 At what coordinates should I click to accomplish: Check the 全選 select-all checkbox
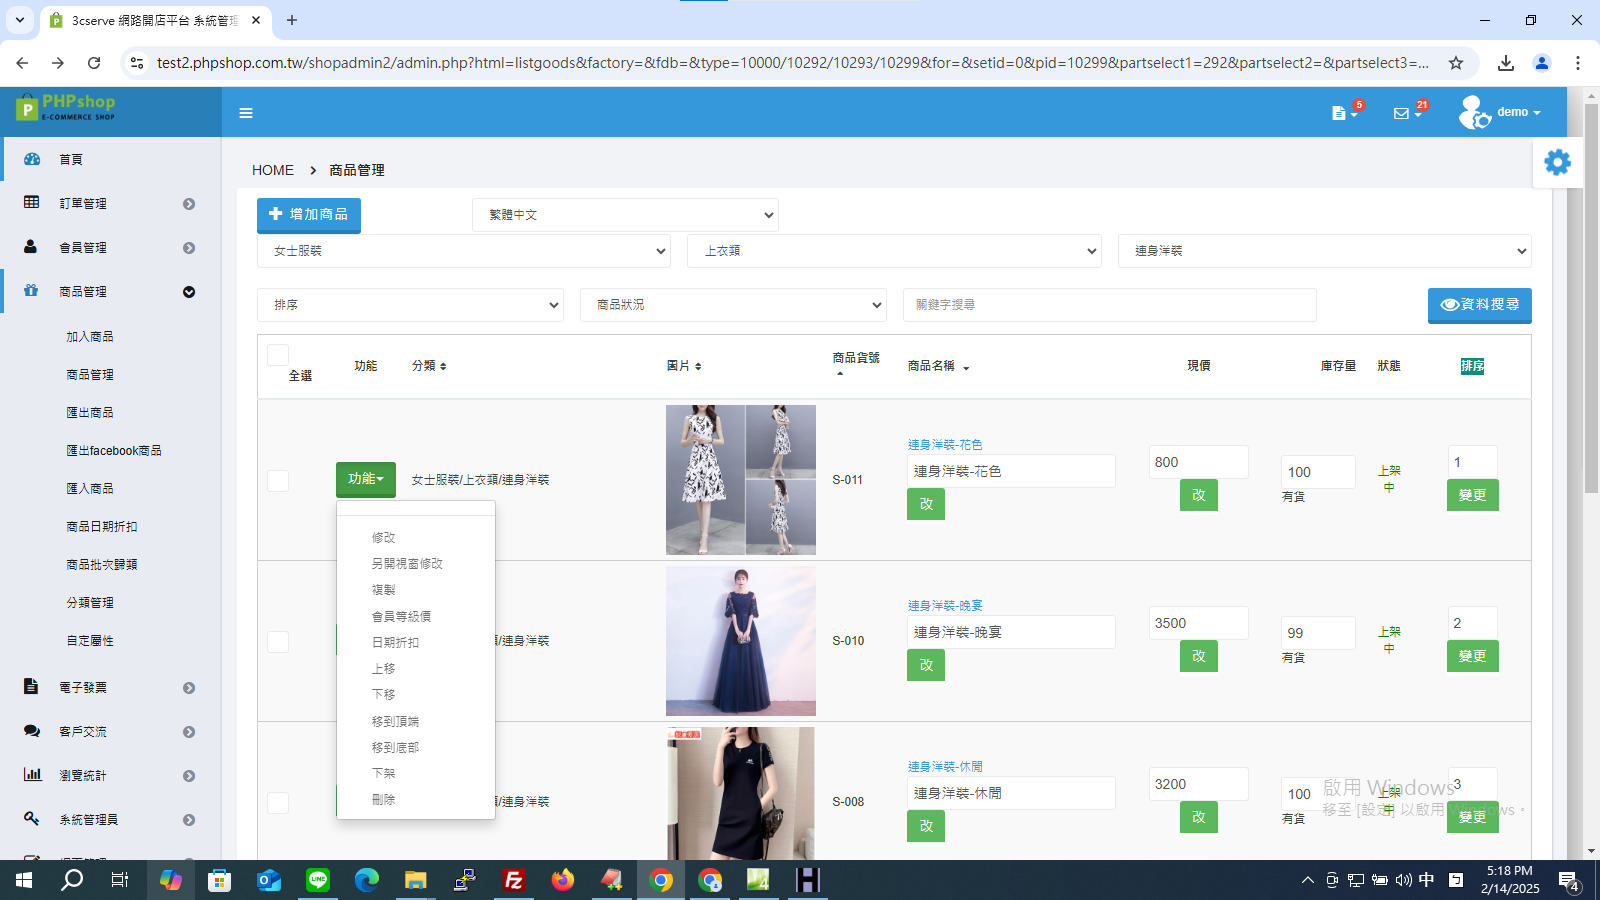(x=278, y=354)
